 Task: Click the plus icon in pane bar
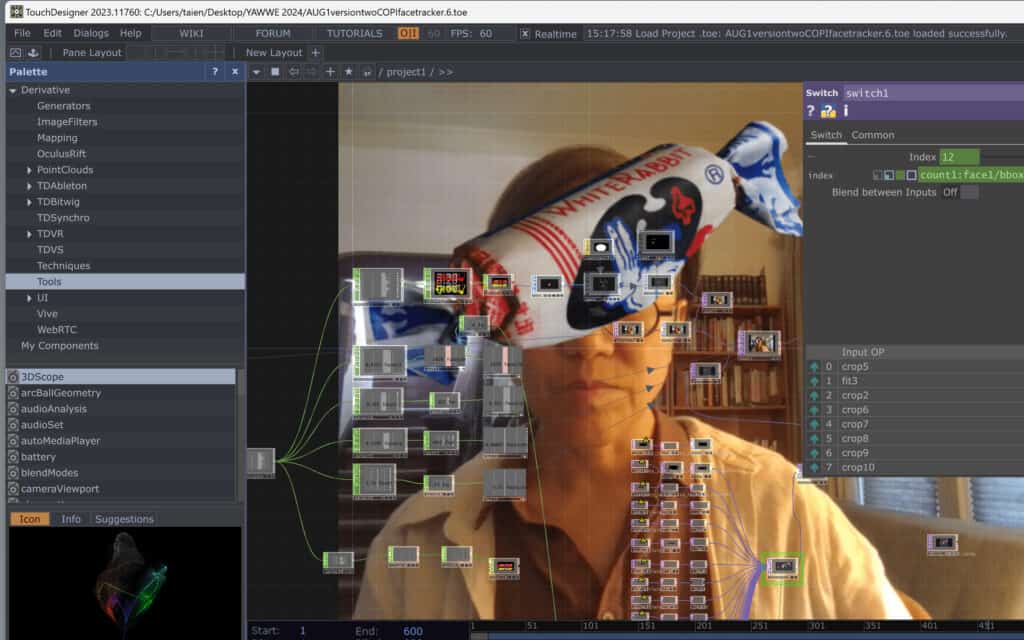(x=330, y=72)
